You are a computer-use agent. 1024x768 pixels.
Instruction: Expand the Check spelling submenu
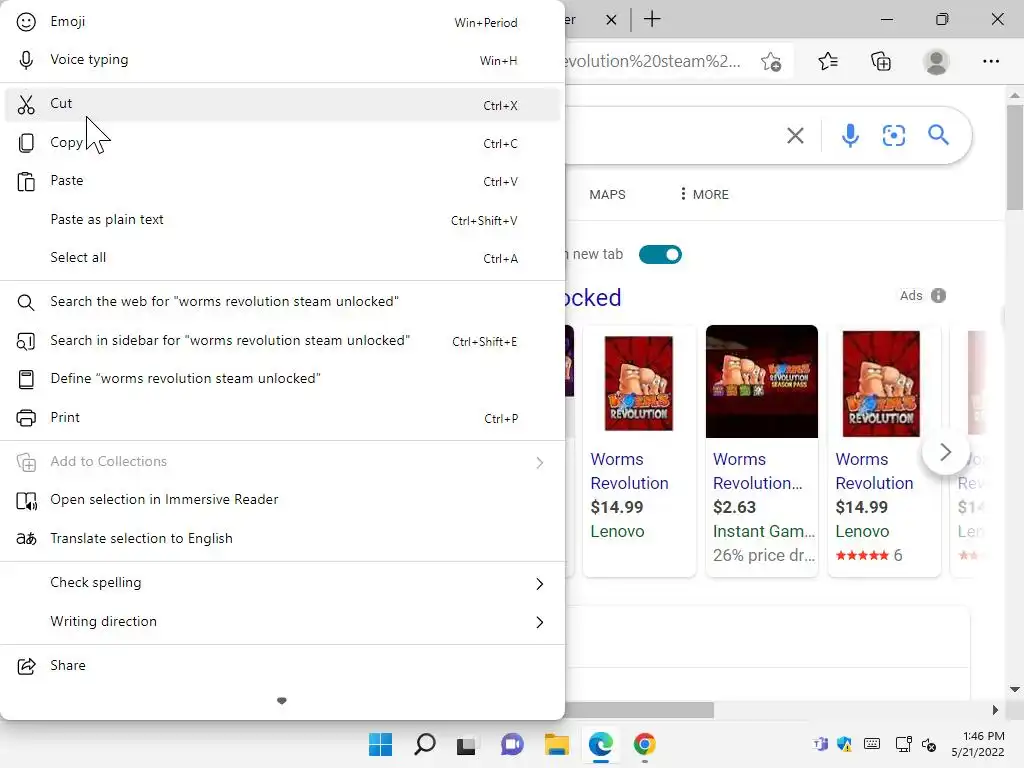pos(539,584)
